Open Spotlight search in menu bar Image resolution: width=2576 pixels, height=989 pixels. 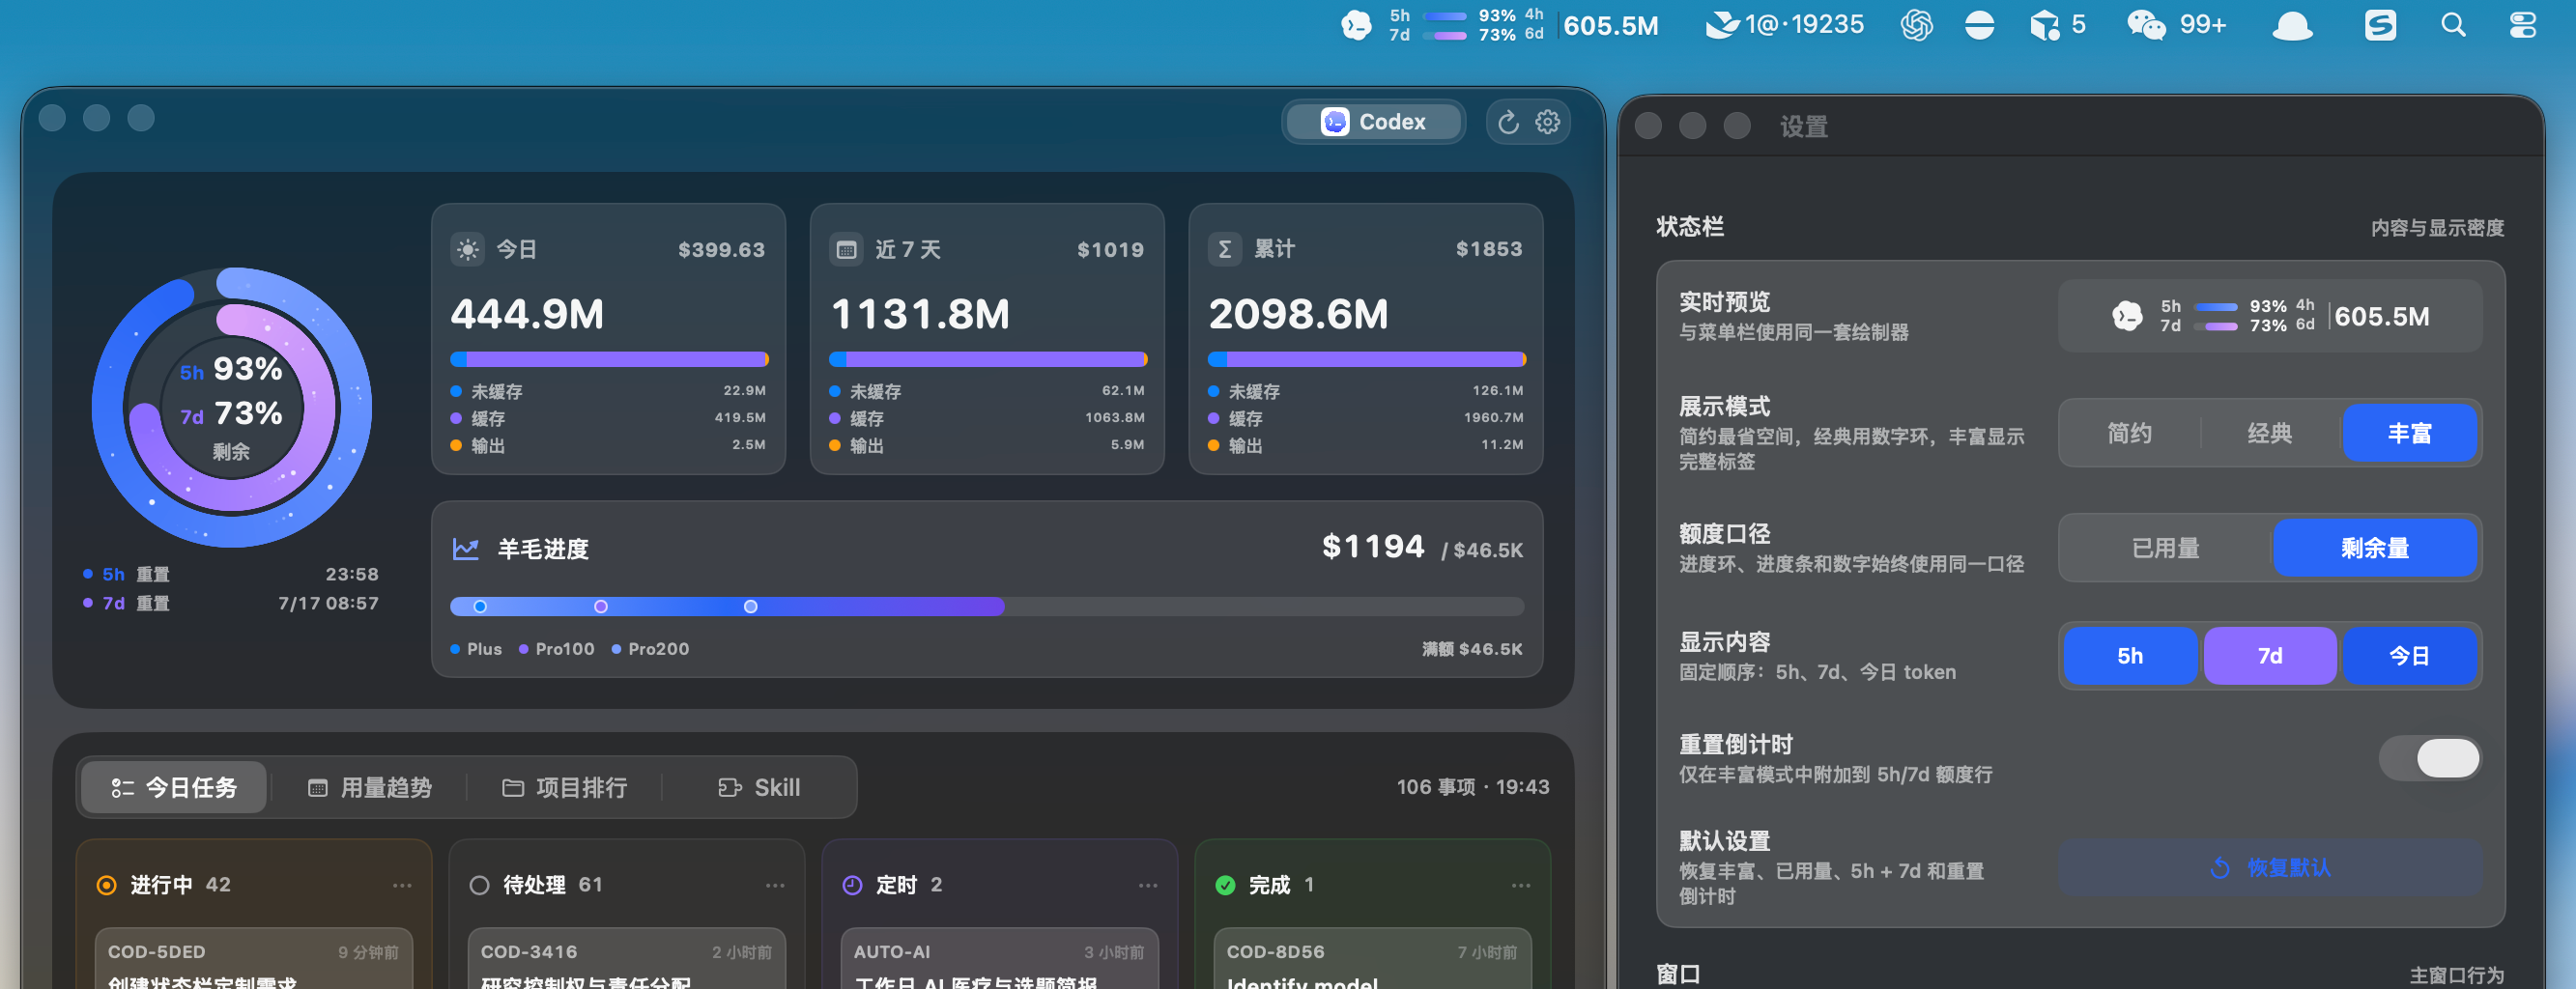(x=2453, y=25)
